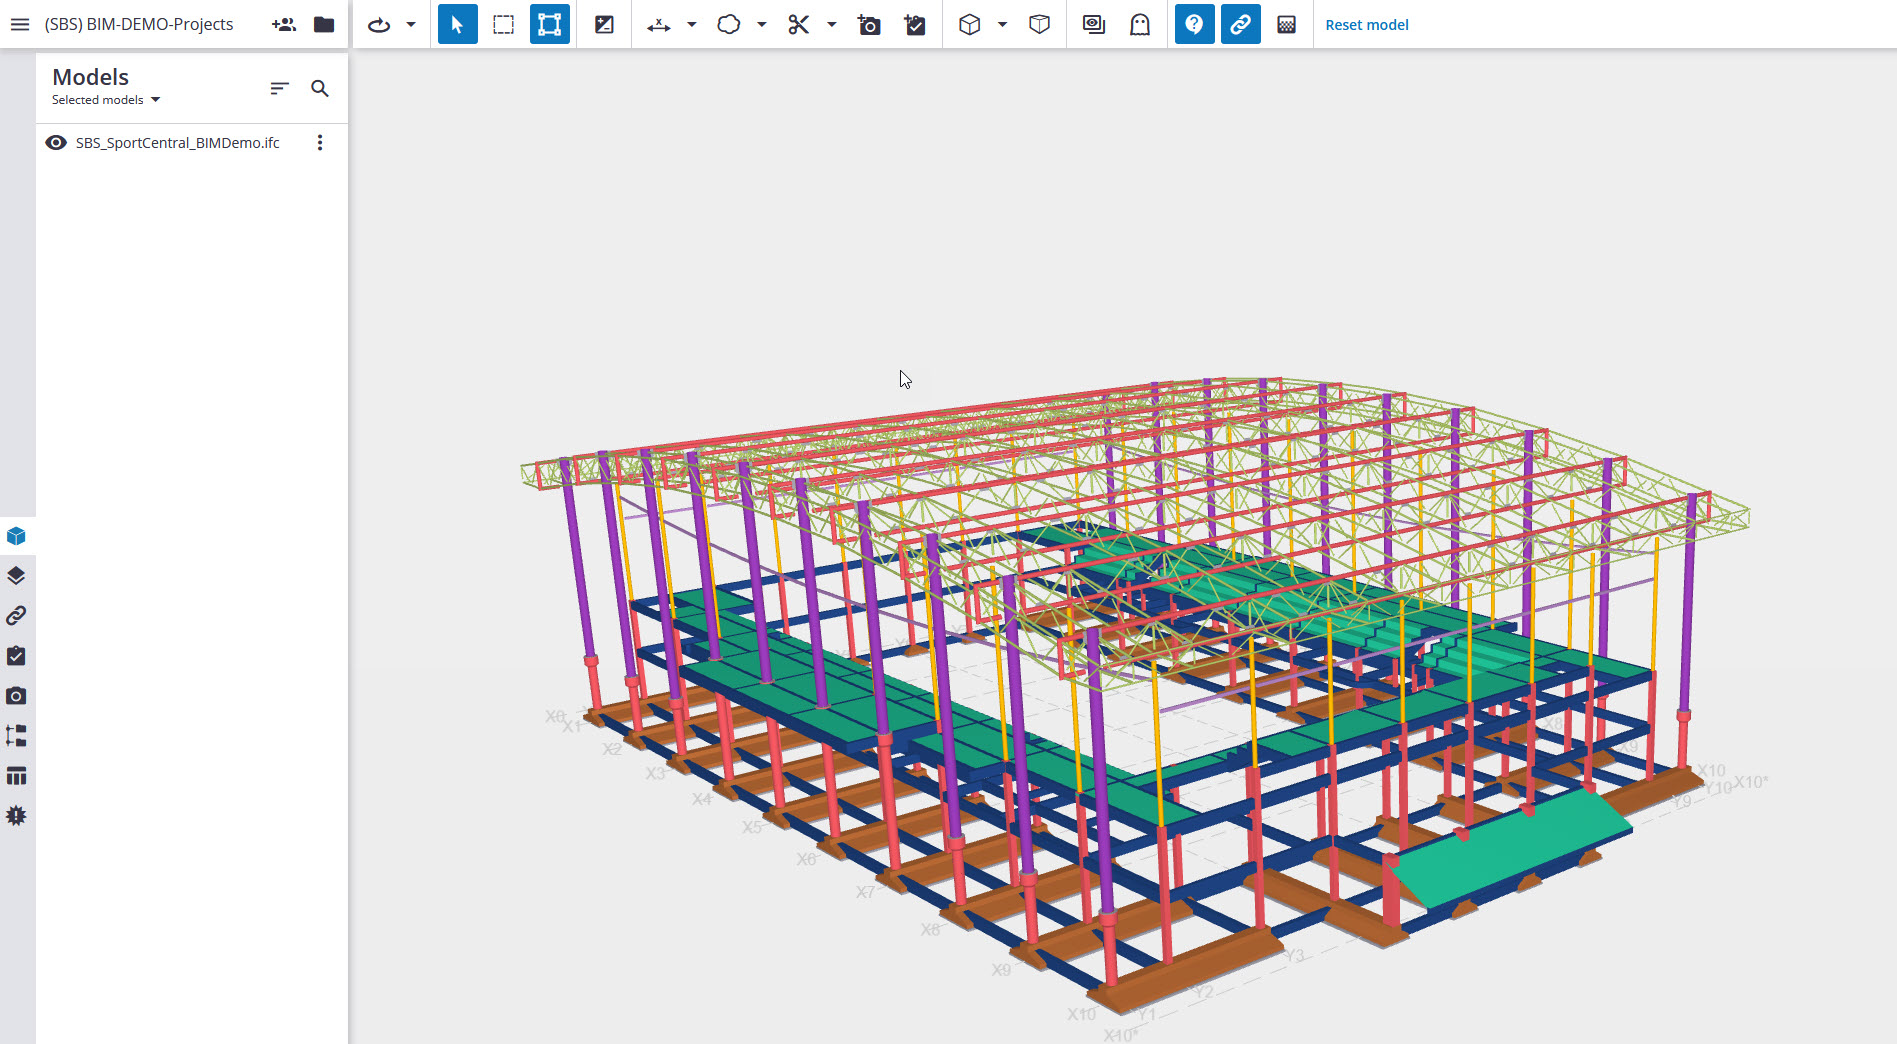1897x1044 pixels.
Task: Select the arrow selection tool
Action: click(457, 24)
